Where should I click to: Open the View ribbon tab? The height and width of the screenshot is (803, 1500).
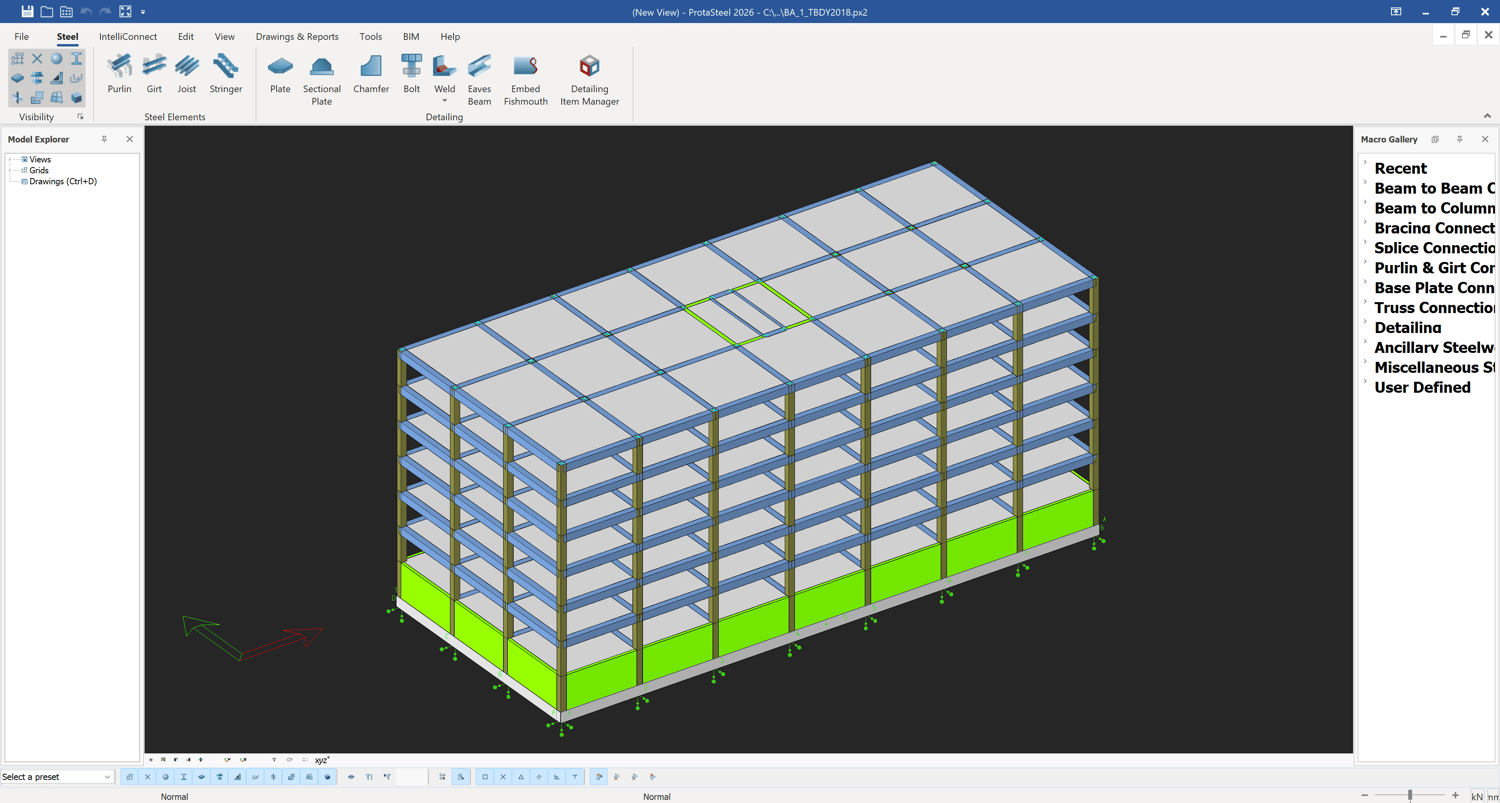point(225,37)
